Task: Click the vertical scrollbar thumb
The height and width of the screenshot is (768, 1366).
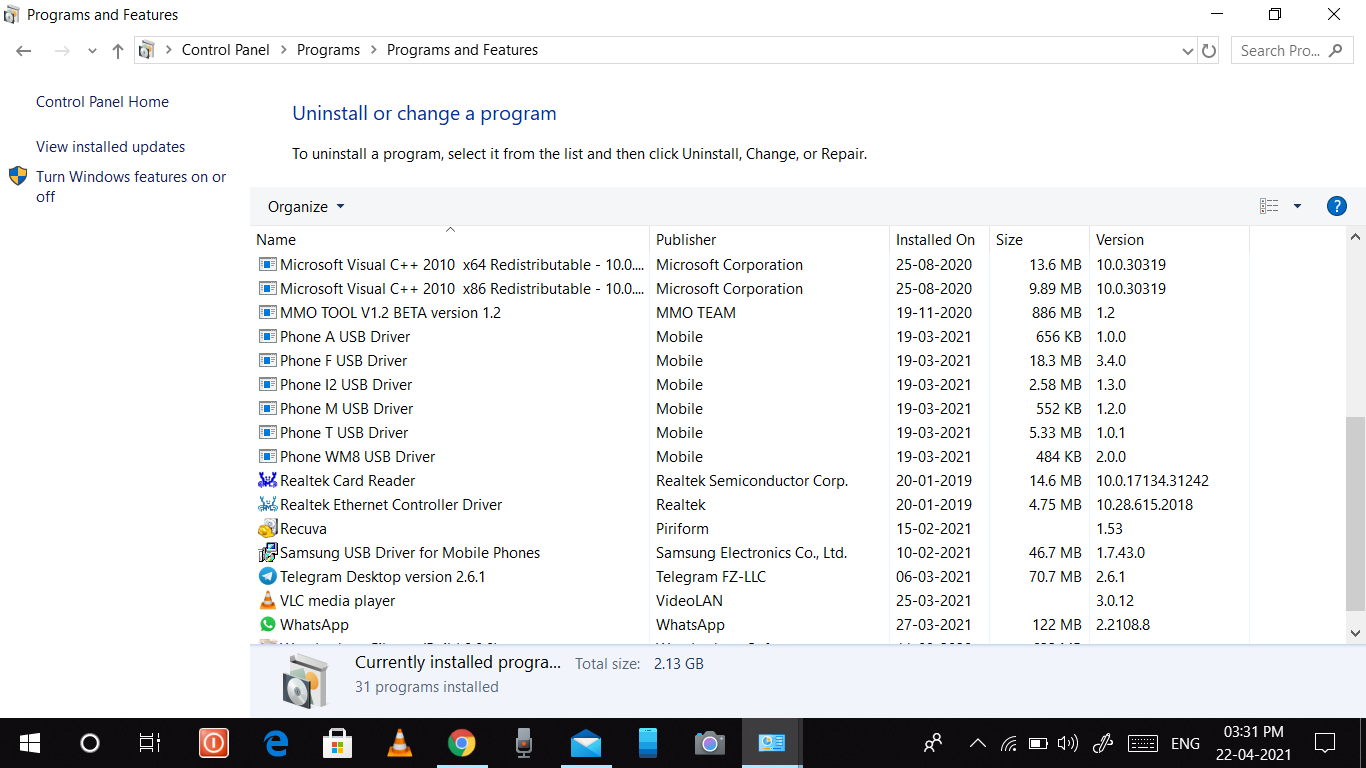Action: coord(1356,513)
